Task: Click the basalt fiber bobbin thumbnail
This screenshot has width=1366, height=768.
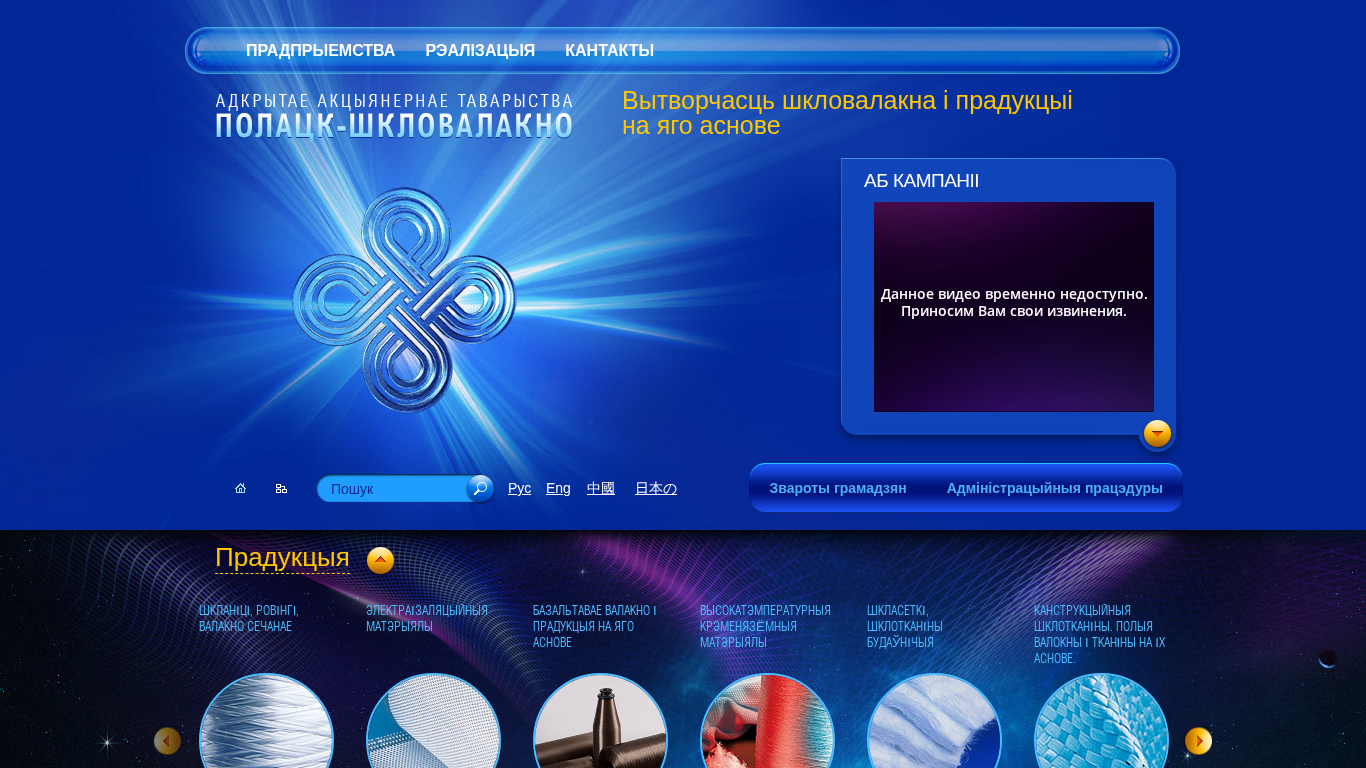Action: click(x=600, y=721)
